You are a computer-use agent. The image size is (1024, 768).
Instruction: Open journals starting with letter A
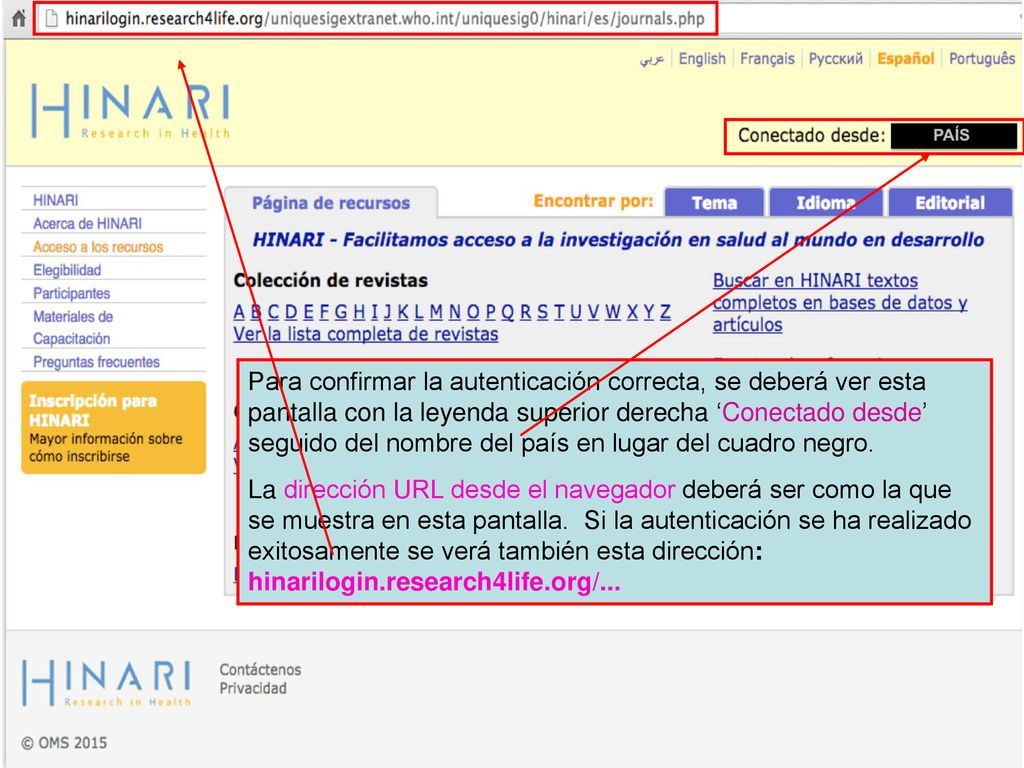coord(239,312)
